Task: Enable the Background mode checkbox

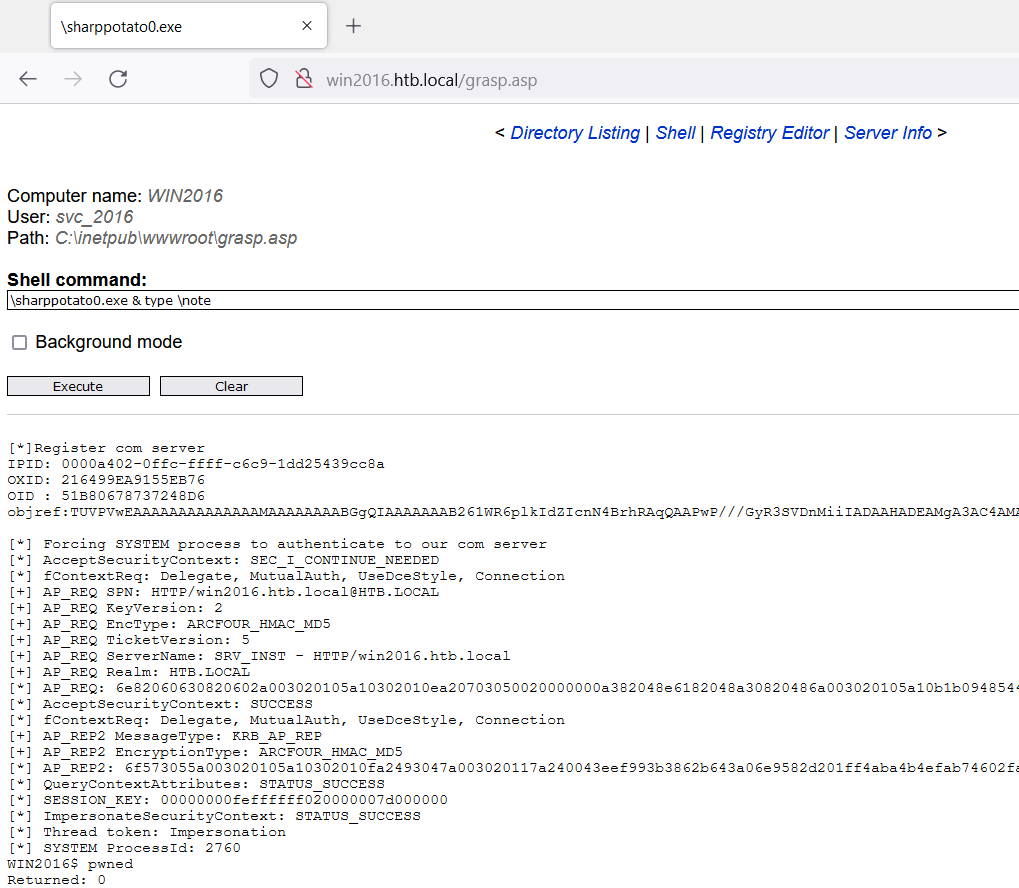Action: [x=19, y=343]
